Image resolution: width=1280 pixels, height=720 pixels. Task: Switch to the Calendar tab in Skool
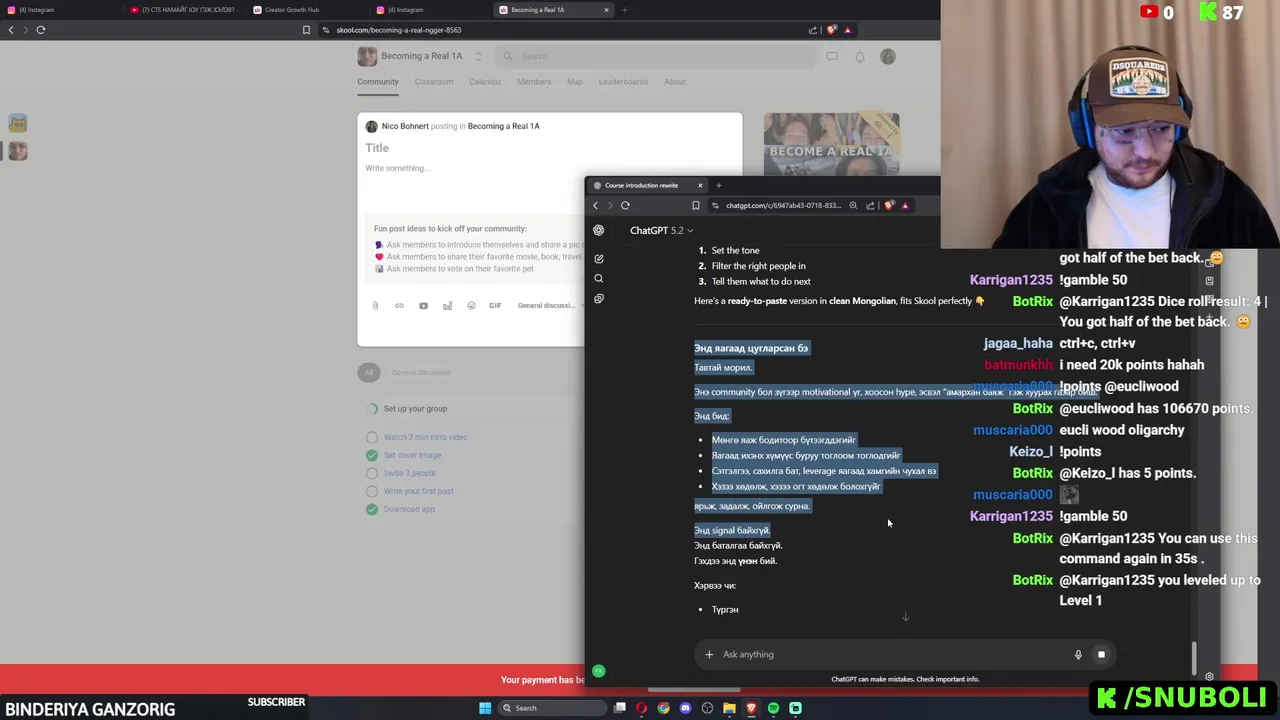click(485, 82)
